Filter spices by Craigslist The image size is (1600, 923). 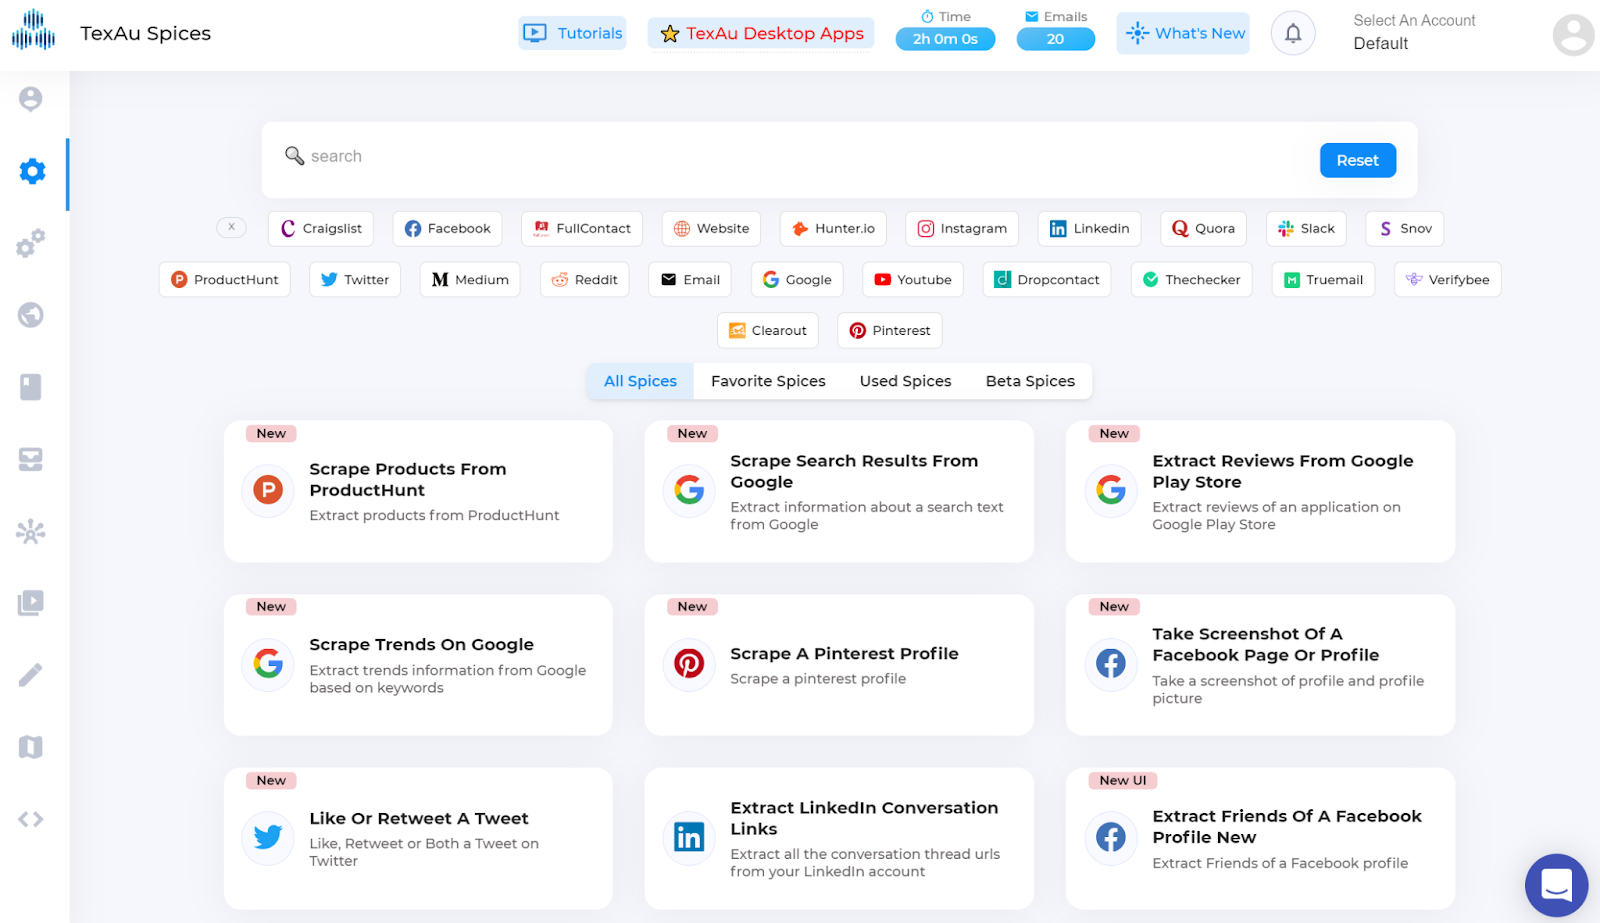coord(321,228)
